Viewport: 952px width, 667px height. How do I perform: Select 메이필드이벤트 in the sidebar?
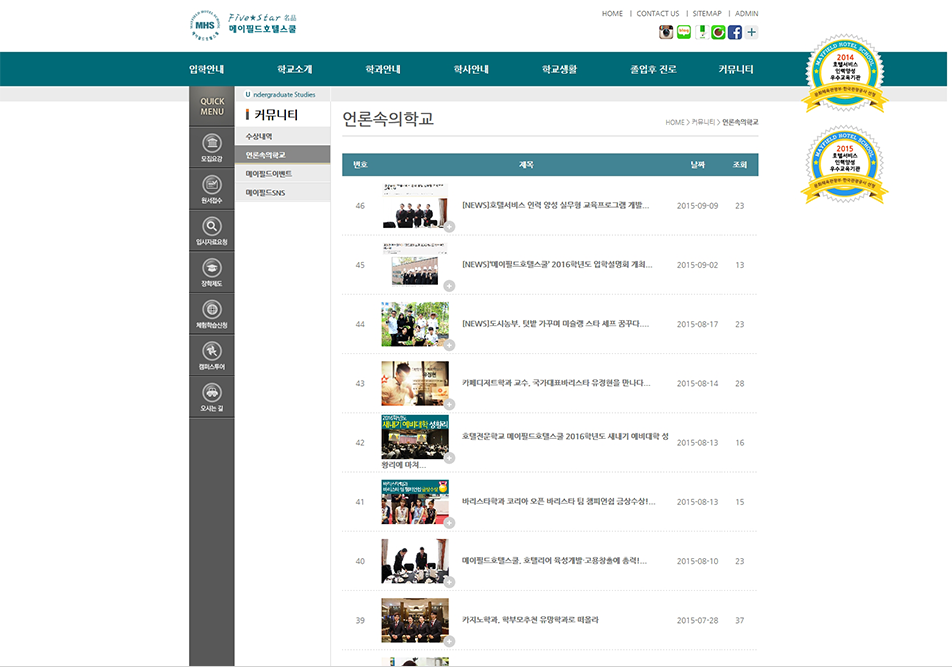click(269, 174)
